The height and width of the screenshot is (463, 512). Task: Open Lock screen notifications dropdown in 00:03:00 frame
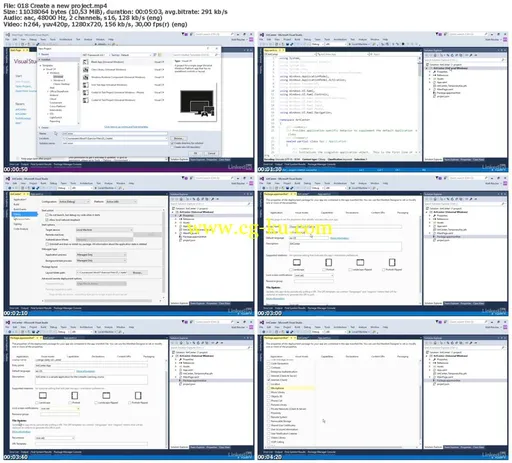pos(314,275)
